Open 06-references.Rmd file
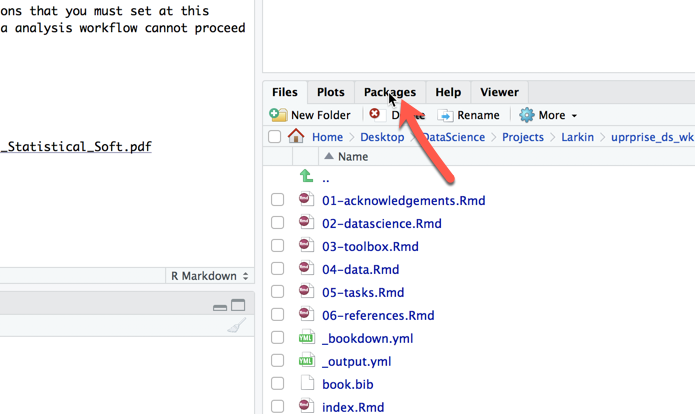 coord(378,316)
